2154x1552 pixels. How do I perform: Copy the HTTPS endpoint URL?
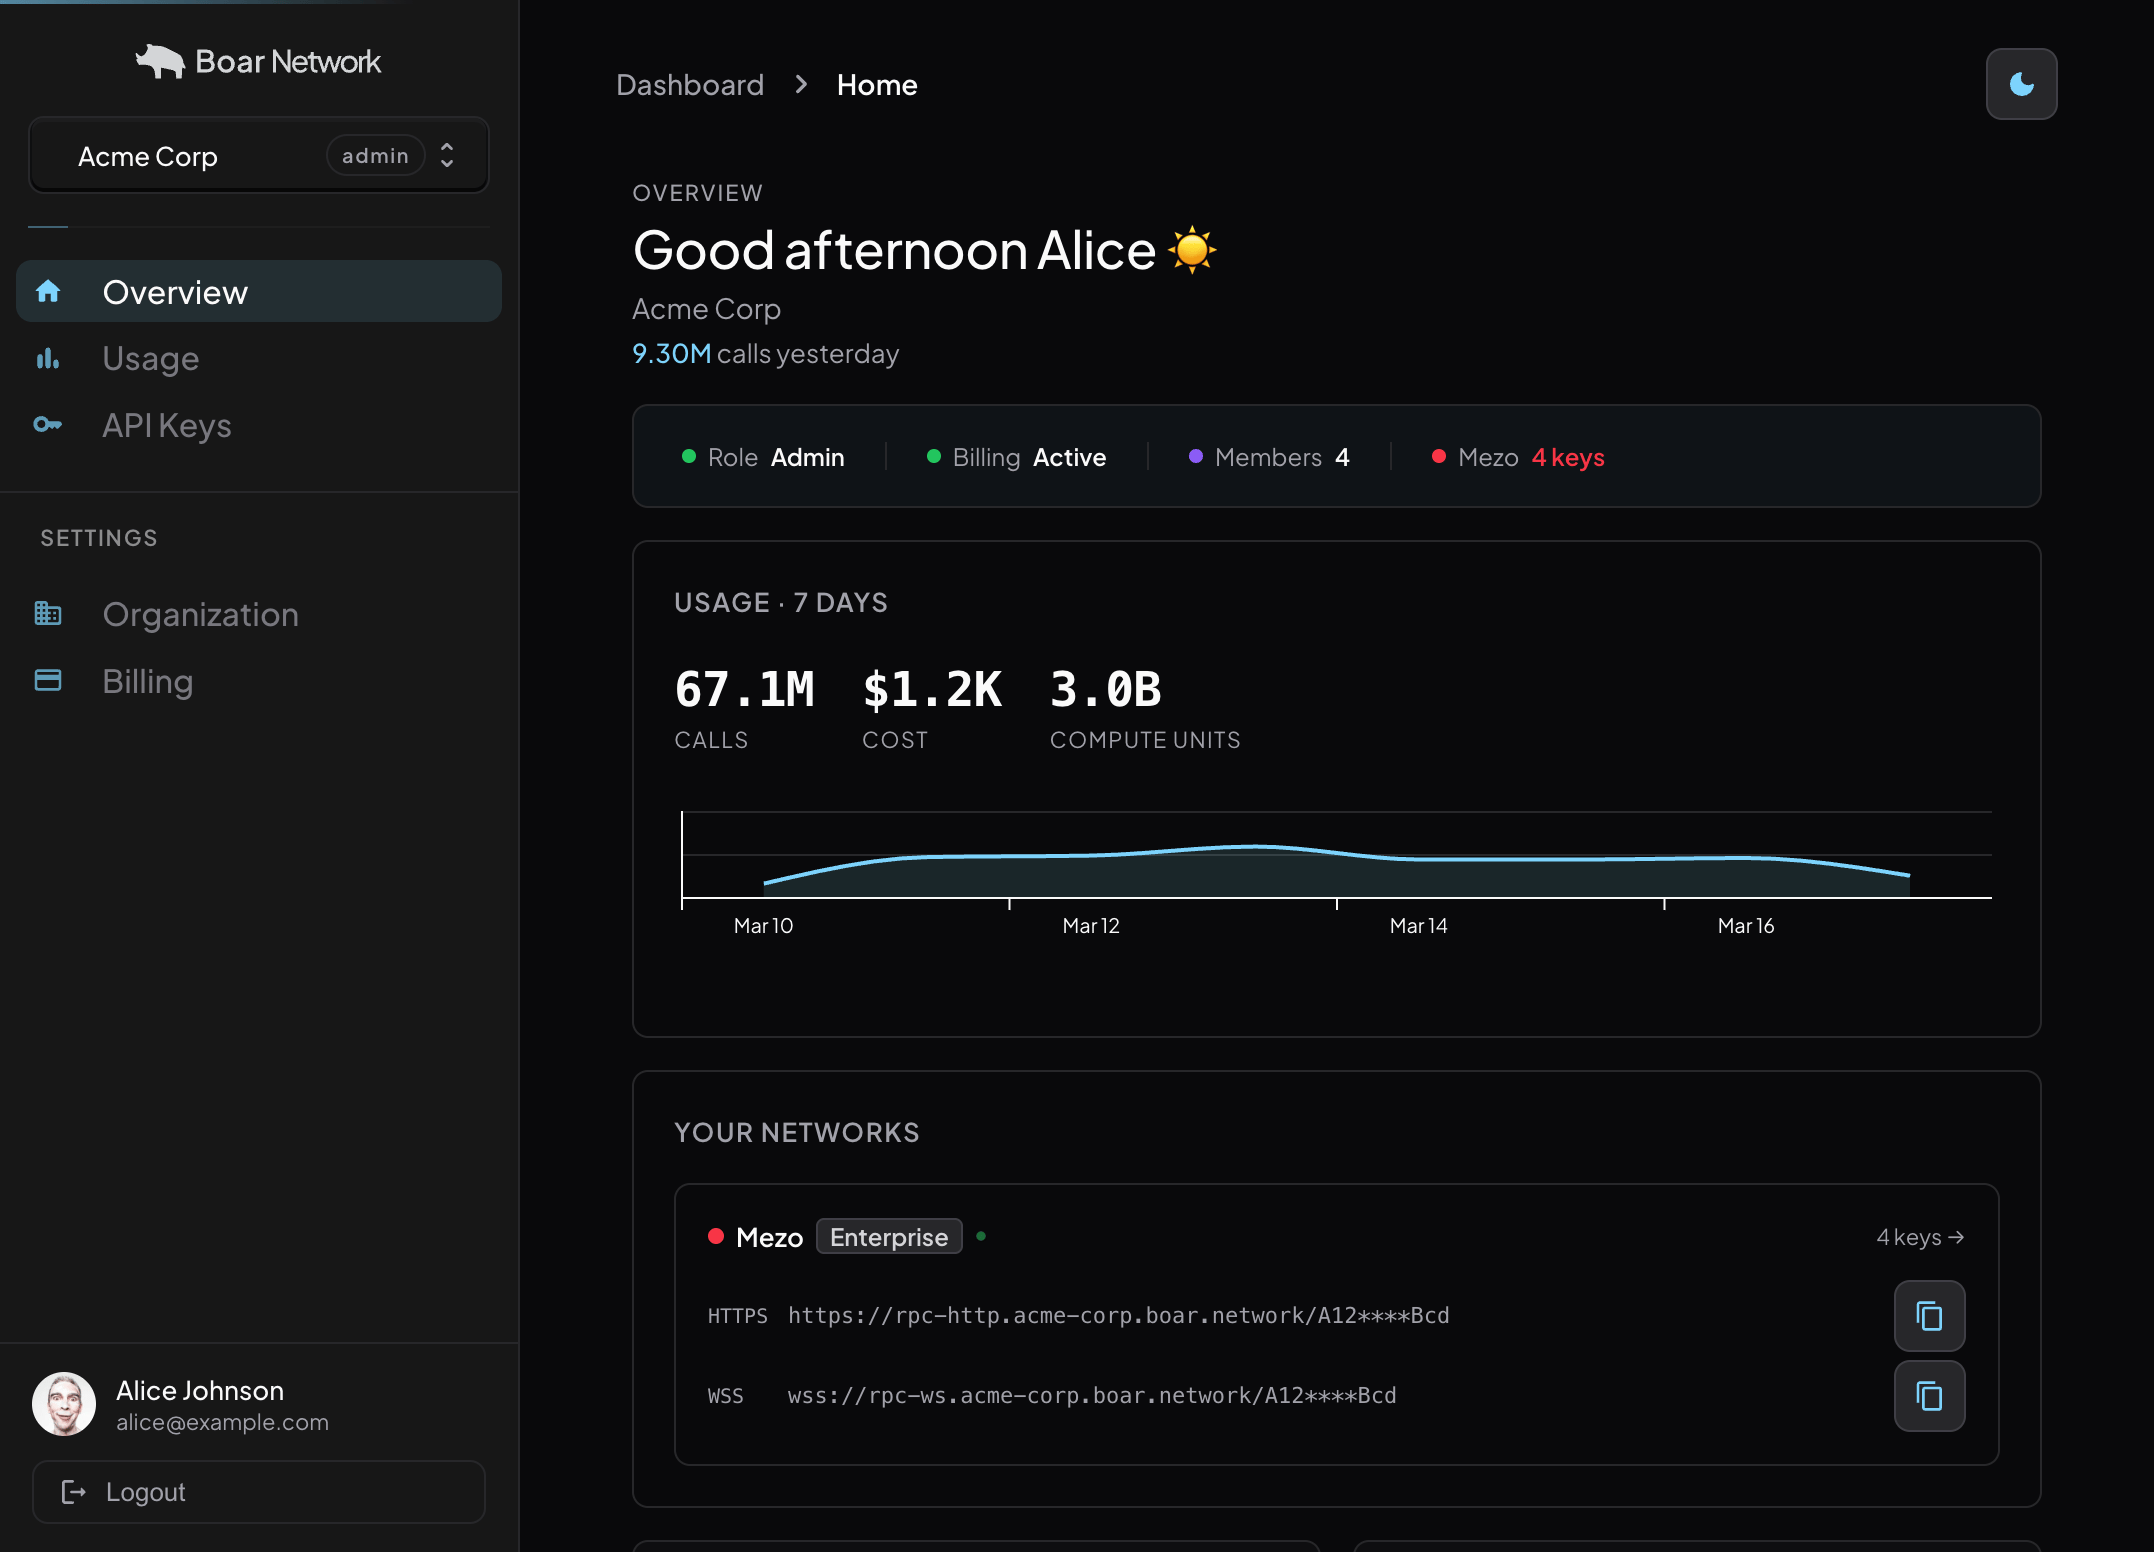click(x=1929, y=1316)
